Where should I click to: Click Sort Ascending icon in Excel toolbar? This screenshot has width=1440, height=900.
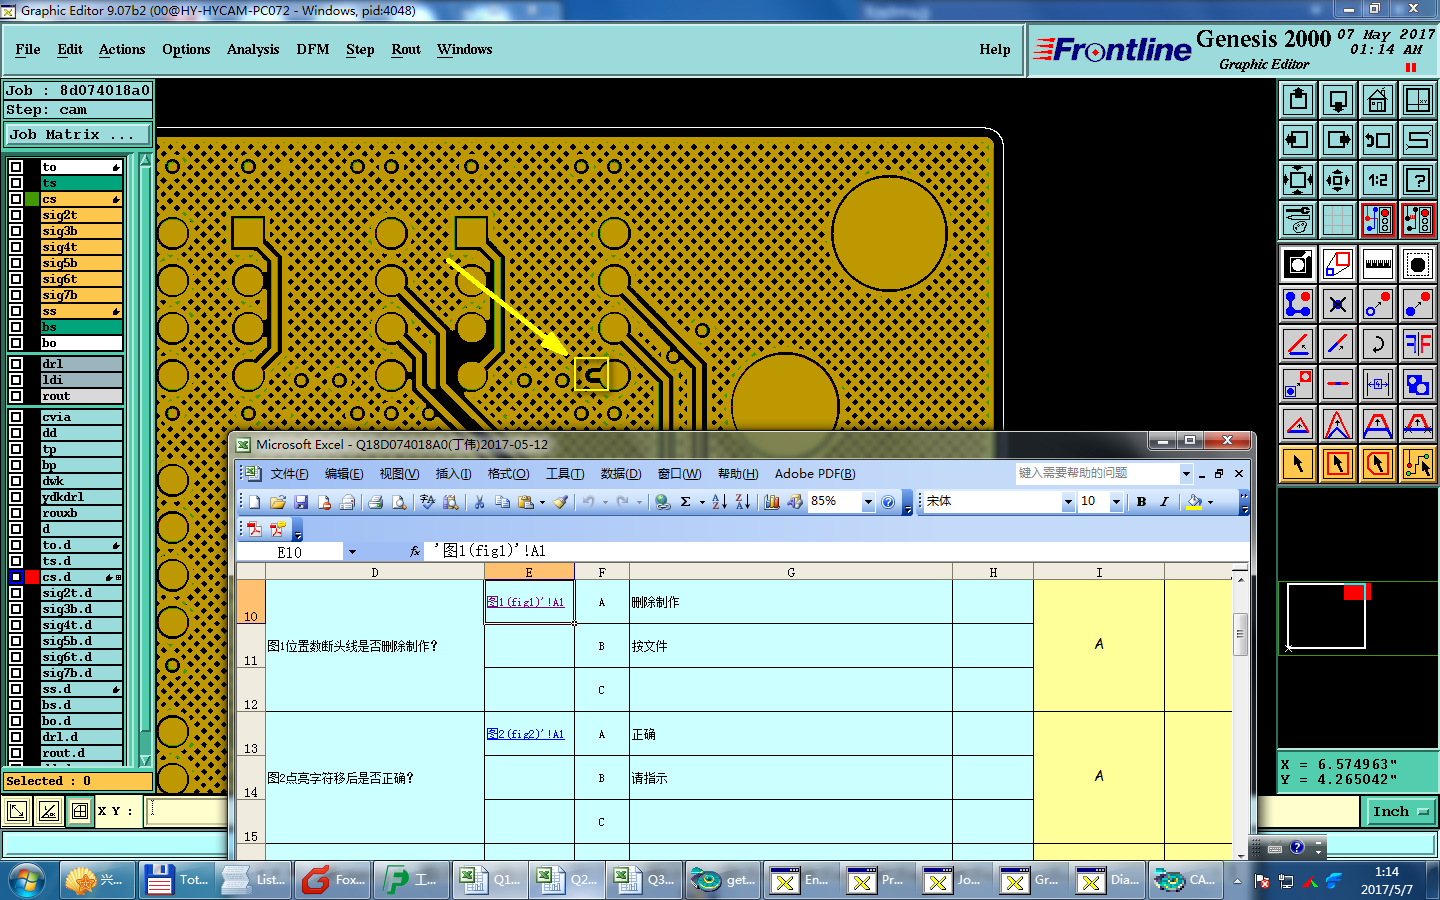click(719, 502)
